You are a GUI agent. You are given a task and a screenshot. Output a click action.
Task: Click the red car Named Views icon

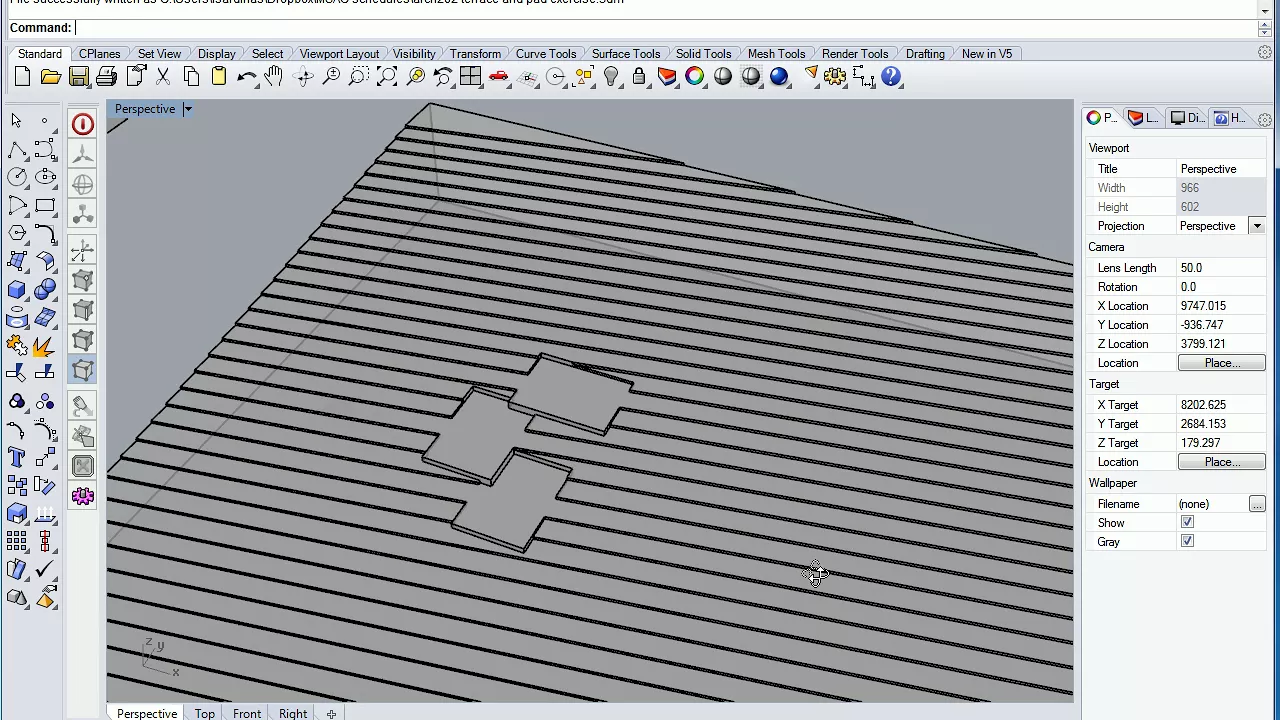coord(499,77)
